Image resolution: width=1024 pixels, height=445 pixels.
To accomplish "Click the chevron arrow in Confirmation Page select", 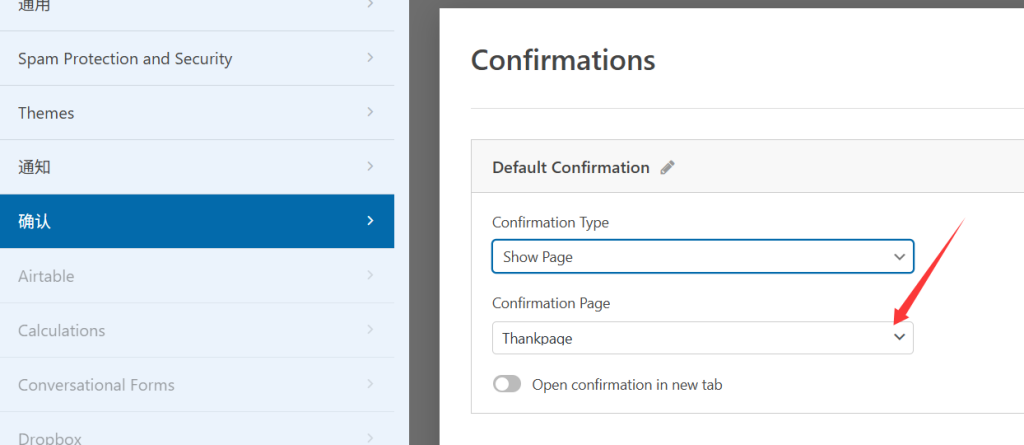I will [x=899, y=338].
